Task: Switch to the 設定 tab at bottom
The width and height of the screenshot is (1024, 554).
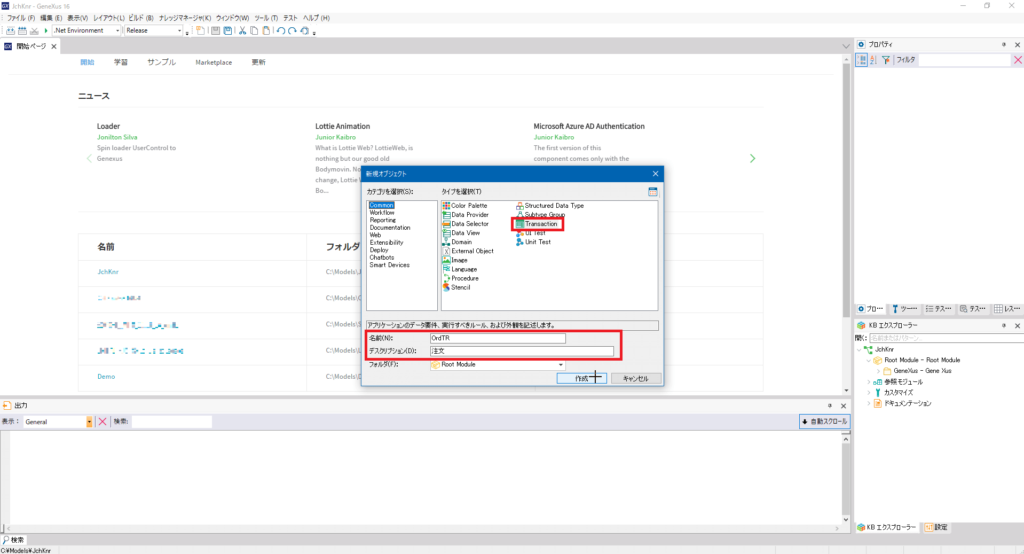Action: click(936, 527)
